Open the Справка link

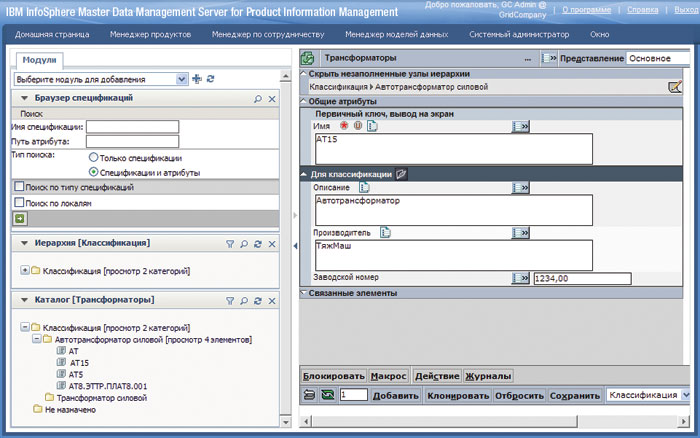[642, 9]
